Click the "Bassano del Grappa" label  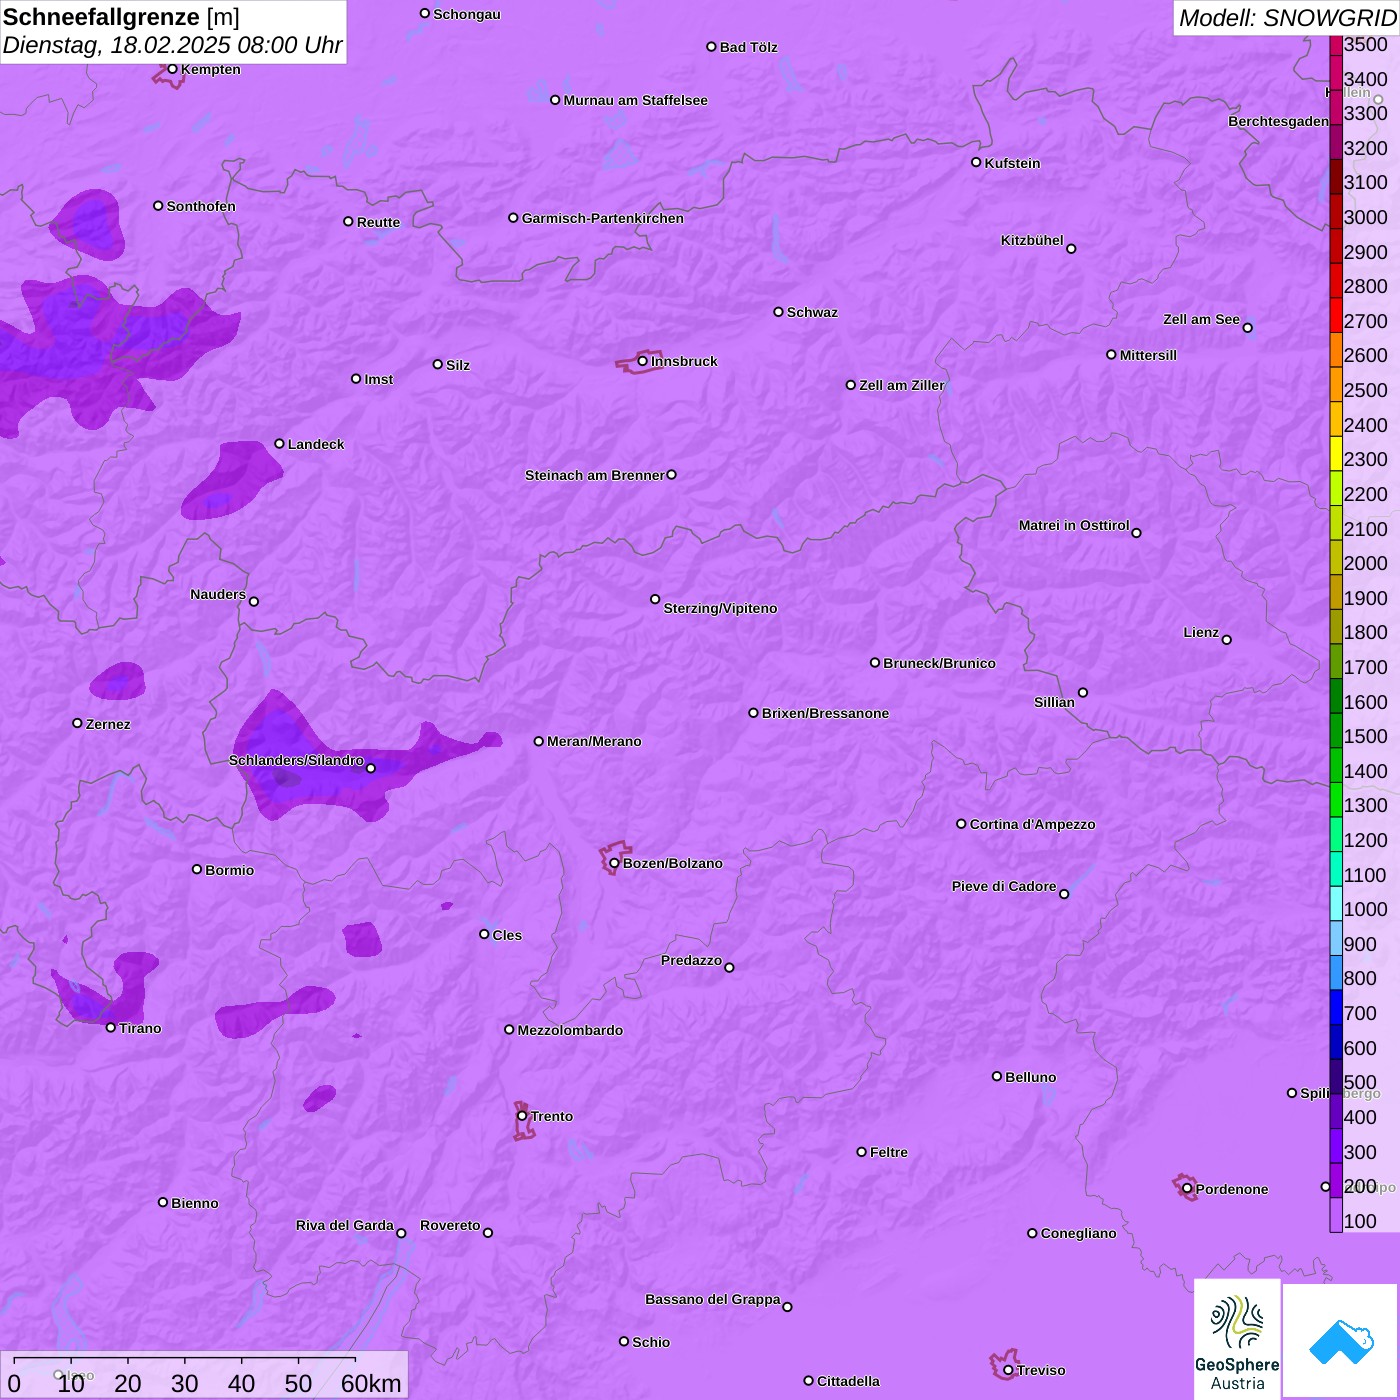click(713, 1299)
